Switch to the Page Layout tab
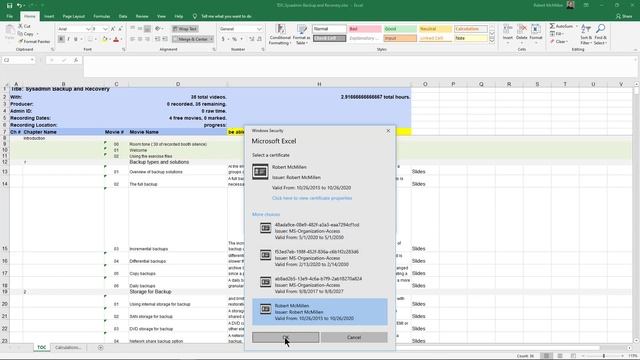 (73, 16)
